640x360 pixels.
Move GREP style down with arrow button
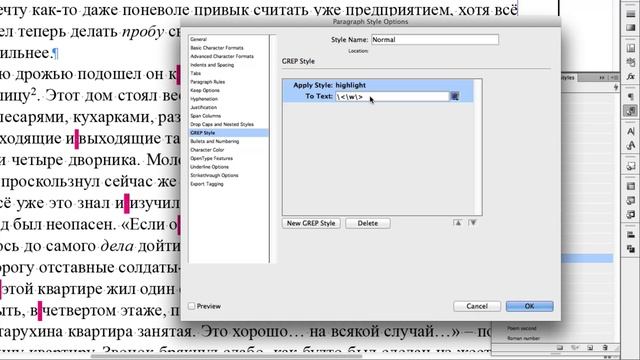[473, 223]
